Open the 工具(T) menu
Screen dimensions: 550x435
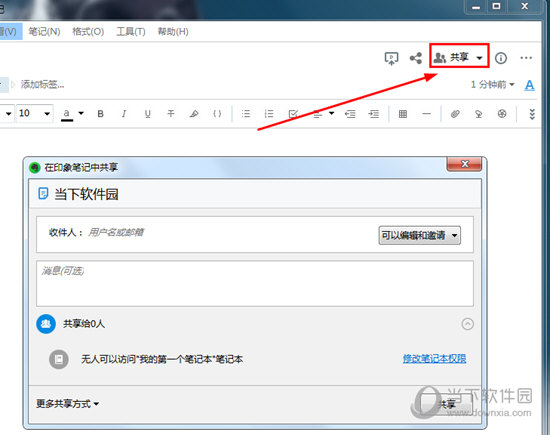[x=130, y=32]
